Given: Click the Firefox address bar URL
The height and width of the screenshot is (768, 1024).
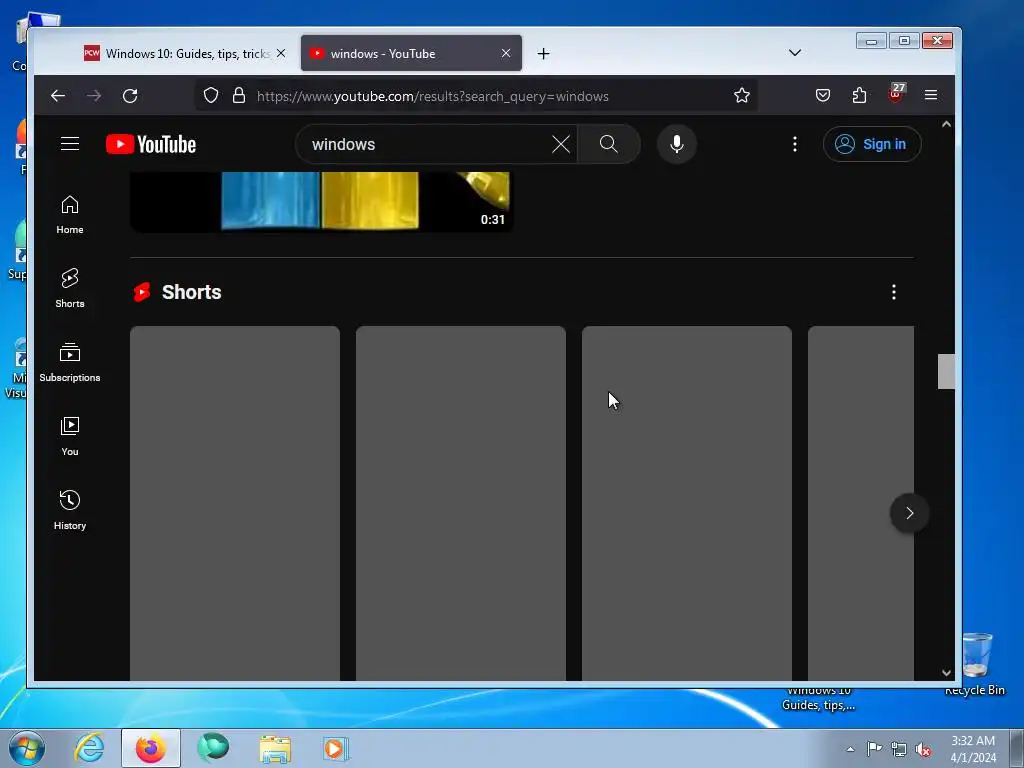Looking at the screenshot, I should [432, 96].
